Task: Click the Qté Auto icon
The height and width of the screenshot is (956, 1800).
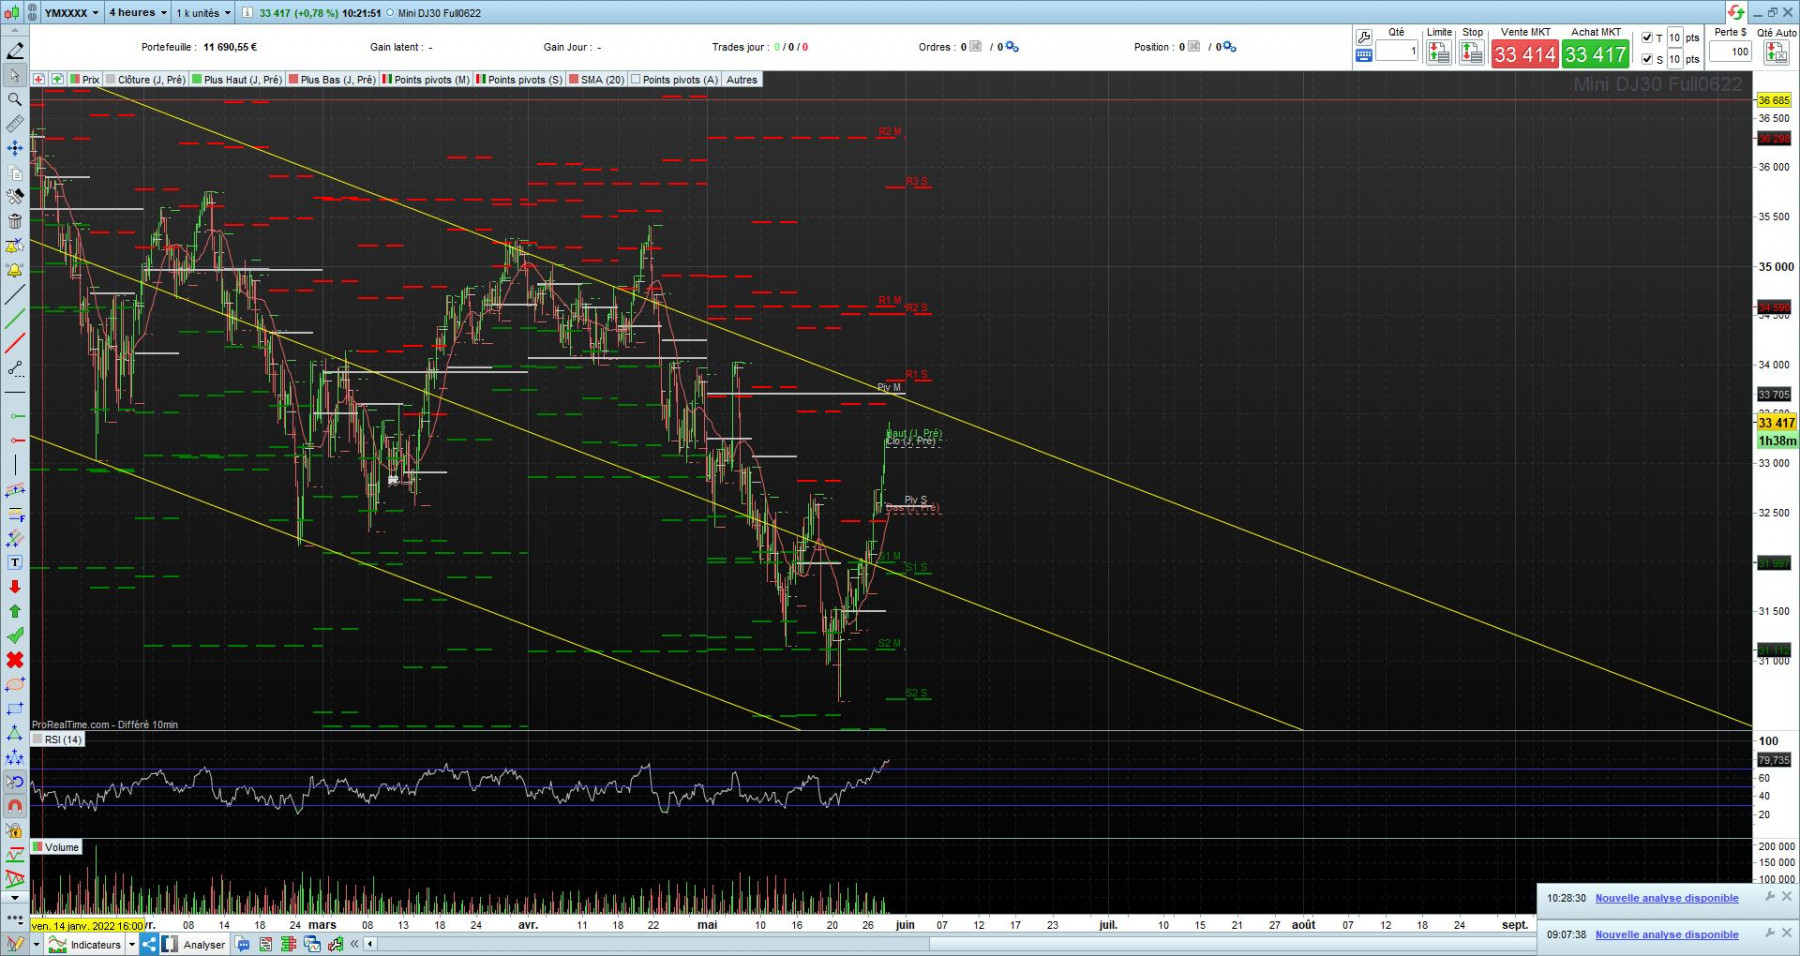Action: [x=1776, y=53]
